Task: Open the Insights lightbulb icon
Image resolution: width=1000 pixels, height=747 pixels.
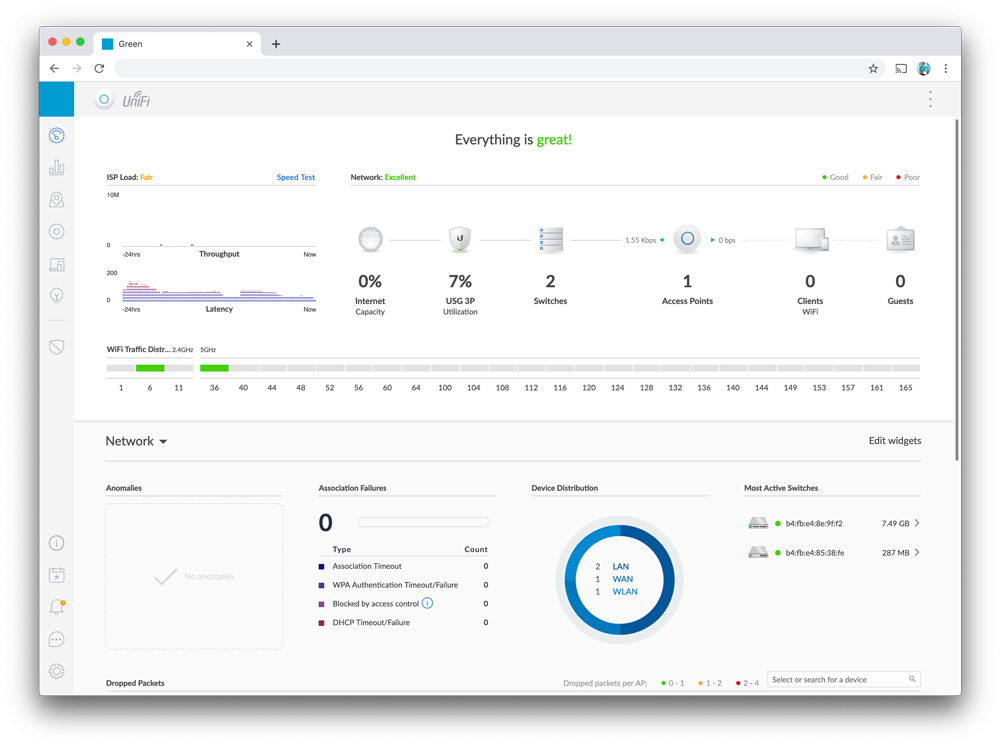Action: tap(57, 296)
